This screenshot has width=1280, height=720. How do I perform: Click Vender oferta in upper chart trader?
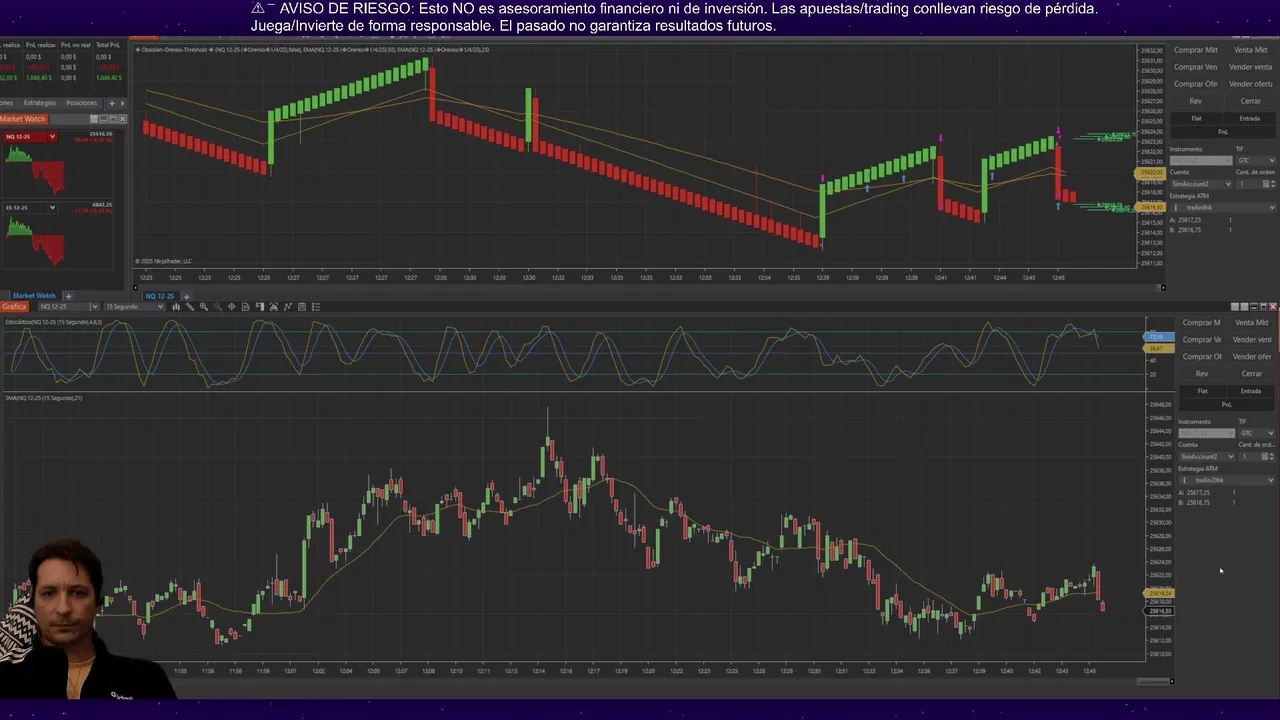[x=1250, y=84]
